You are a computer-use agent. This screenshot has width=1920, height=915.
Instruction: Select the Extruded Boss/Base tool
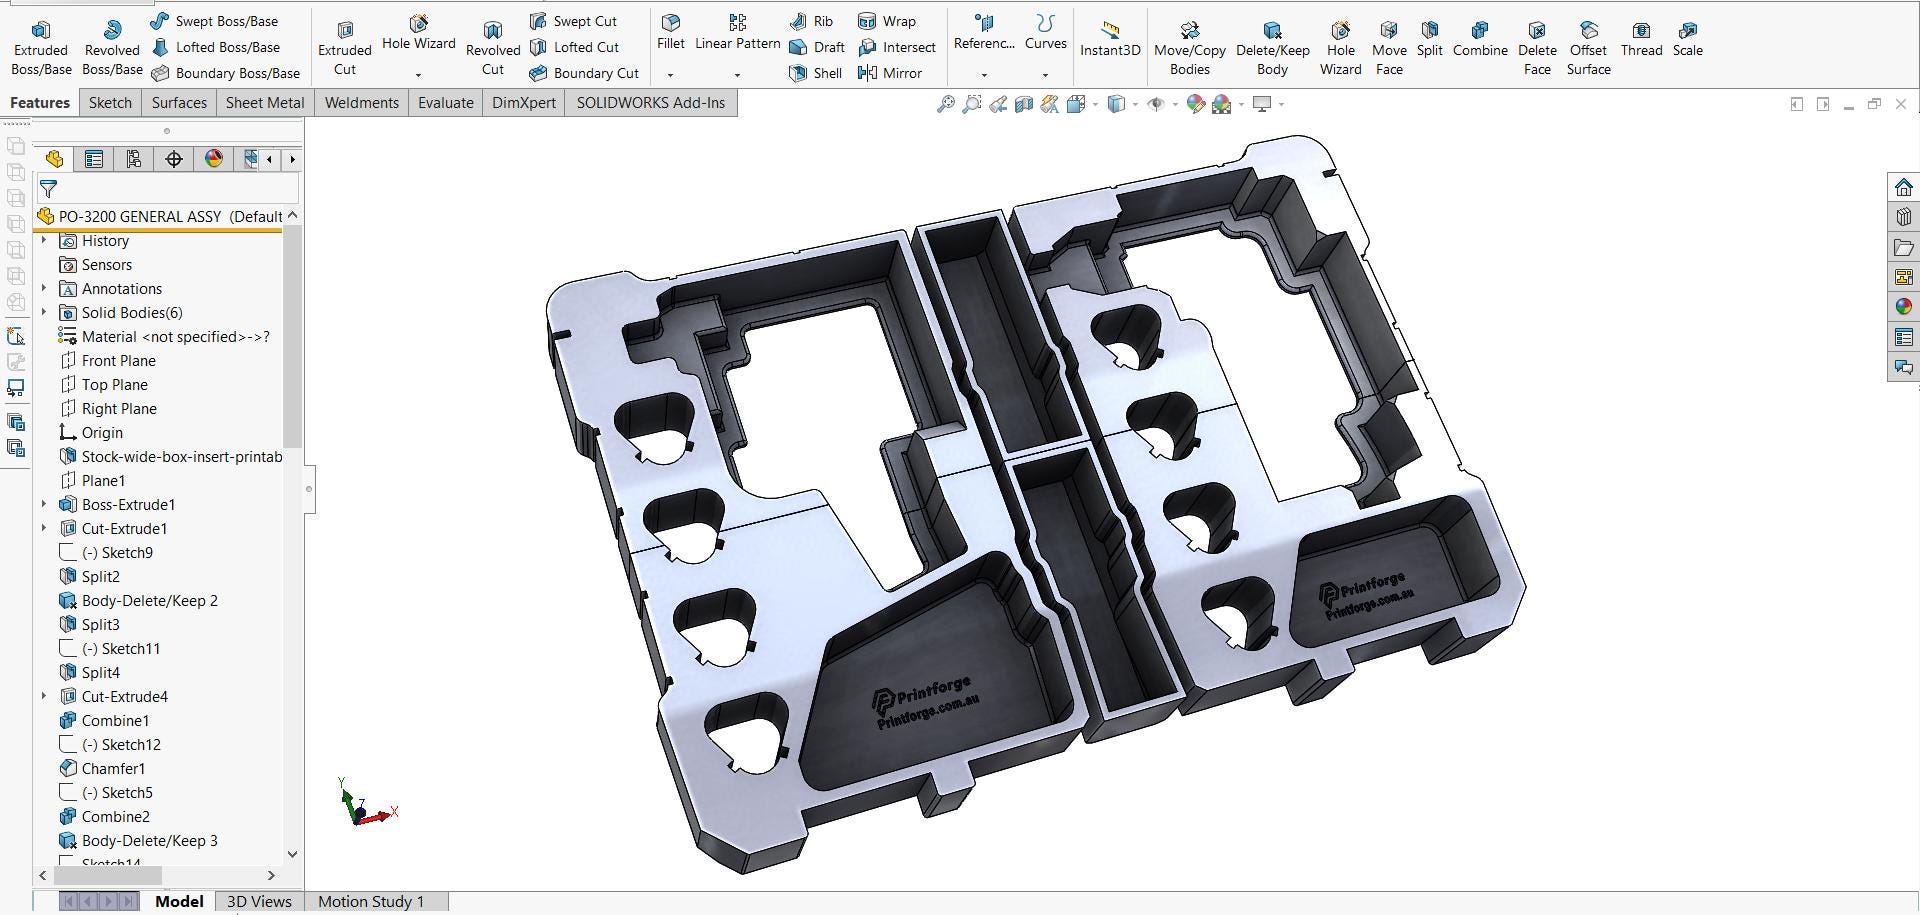point(40,47)
